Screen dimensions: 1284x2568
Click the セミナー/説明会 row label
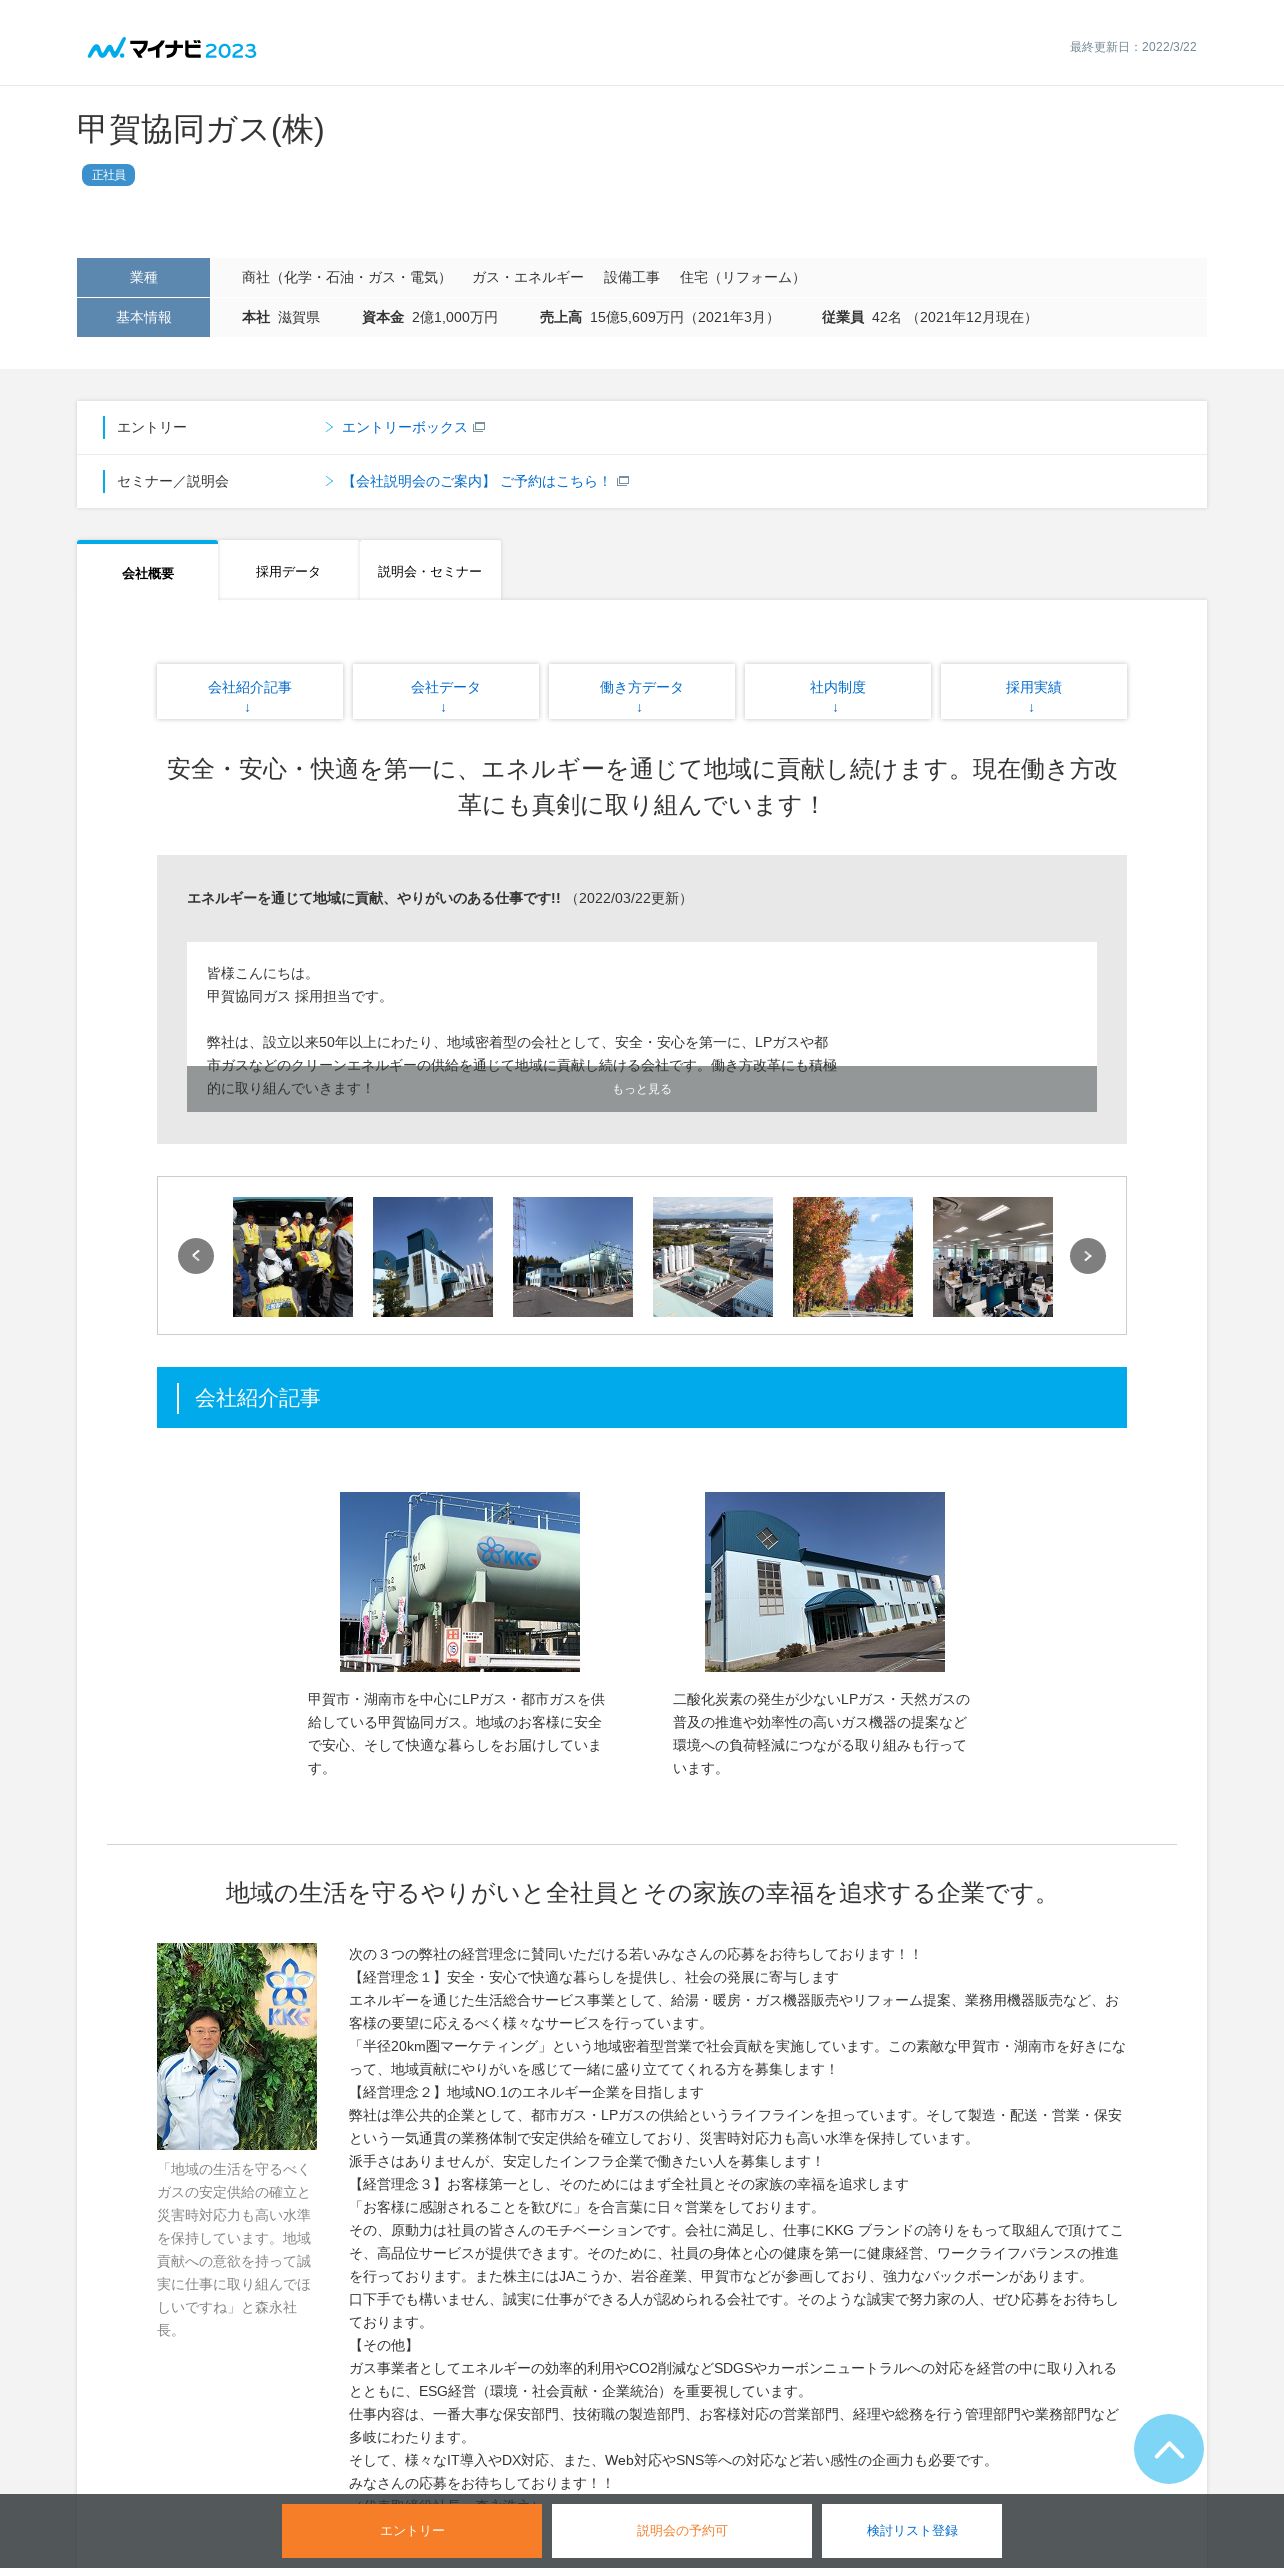[173, 481]
